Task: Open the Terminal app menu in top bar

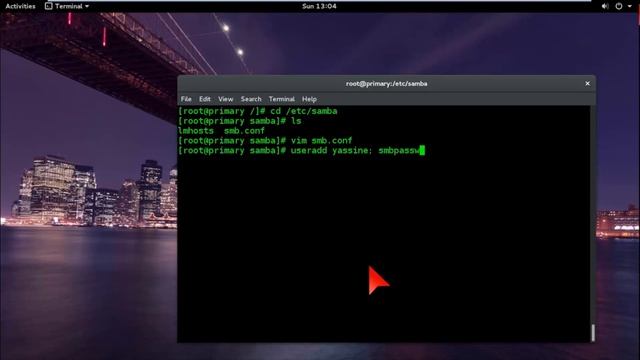Action: tap(67, 6)
